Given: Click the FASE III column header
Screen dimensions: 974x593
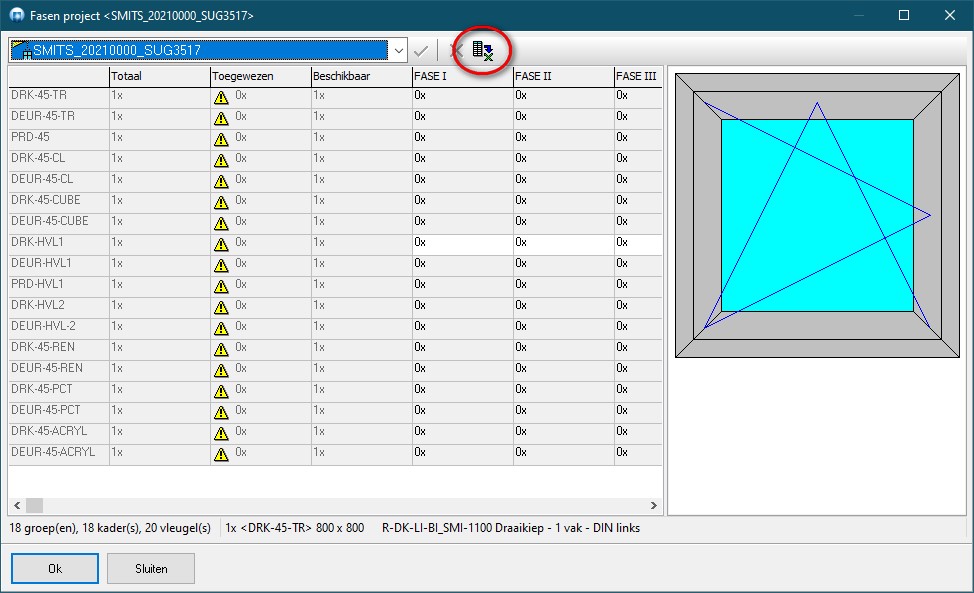Looking at the screenshot, I should click(639, 76).
